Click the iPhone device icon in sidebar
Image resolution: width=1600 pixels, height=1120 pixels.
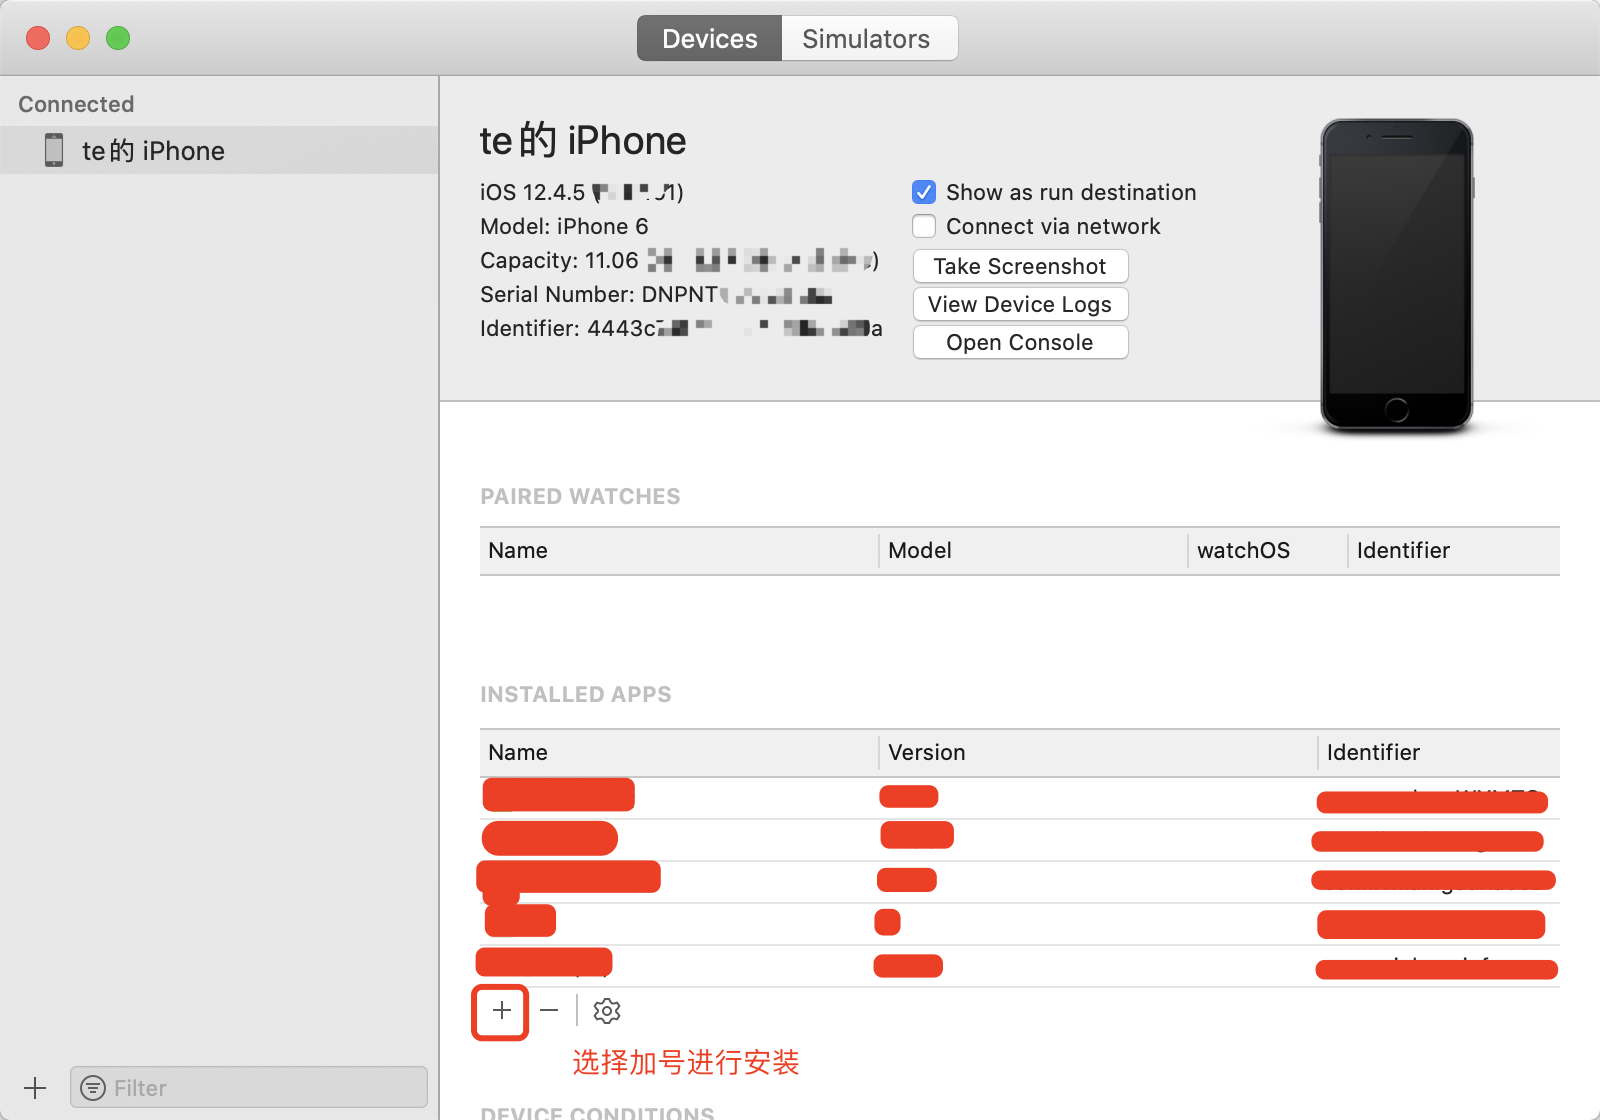tap(54, 150)
